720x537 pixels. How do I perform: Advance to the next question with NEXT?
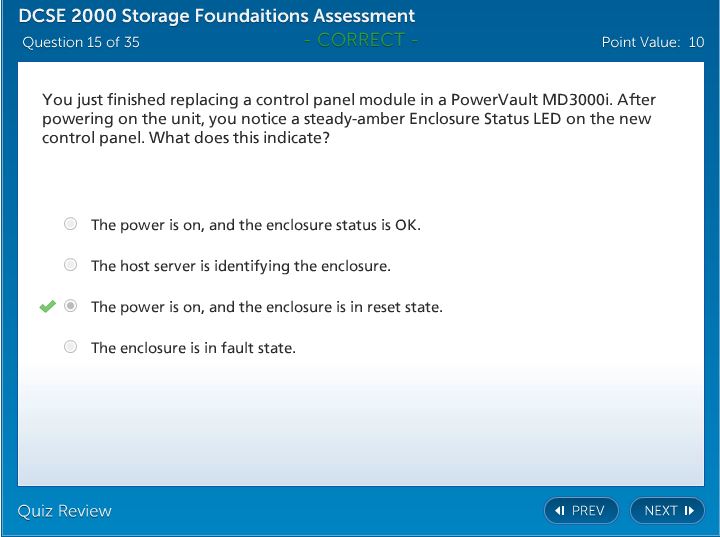click(667, 511)
